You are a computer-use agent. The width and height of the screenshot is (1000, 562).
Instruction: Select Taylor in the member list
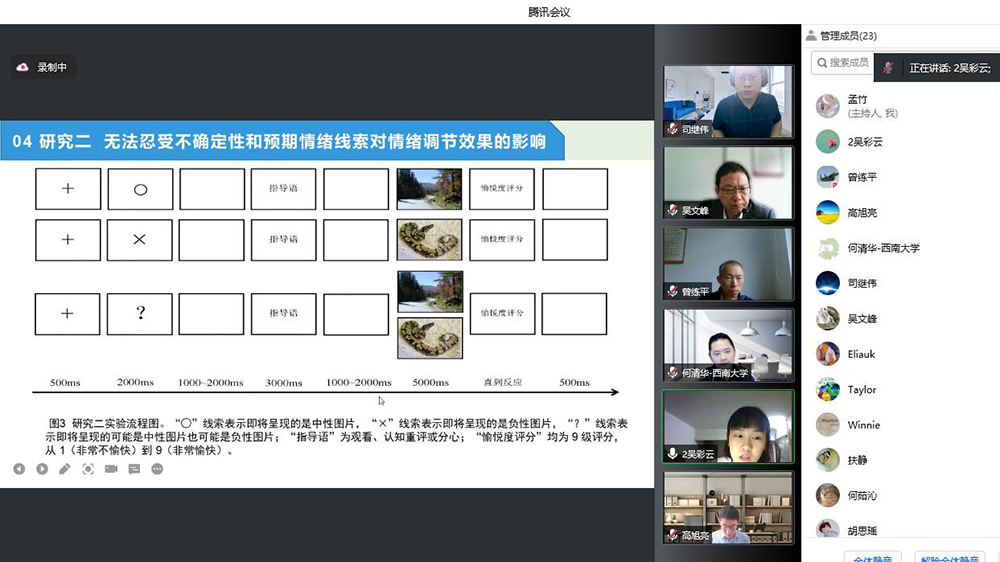pos(861,390)
